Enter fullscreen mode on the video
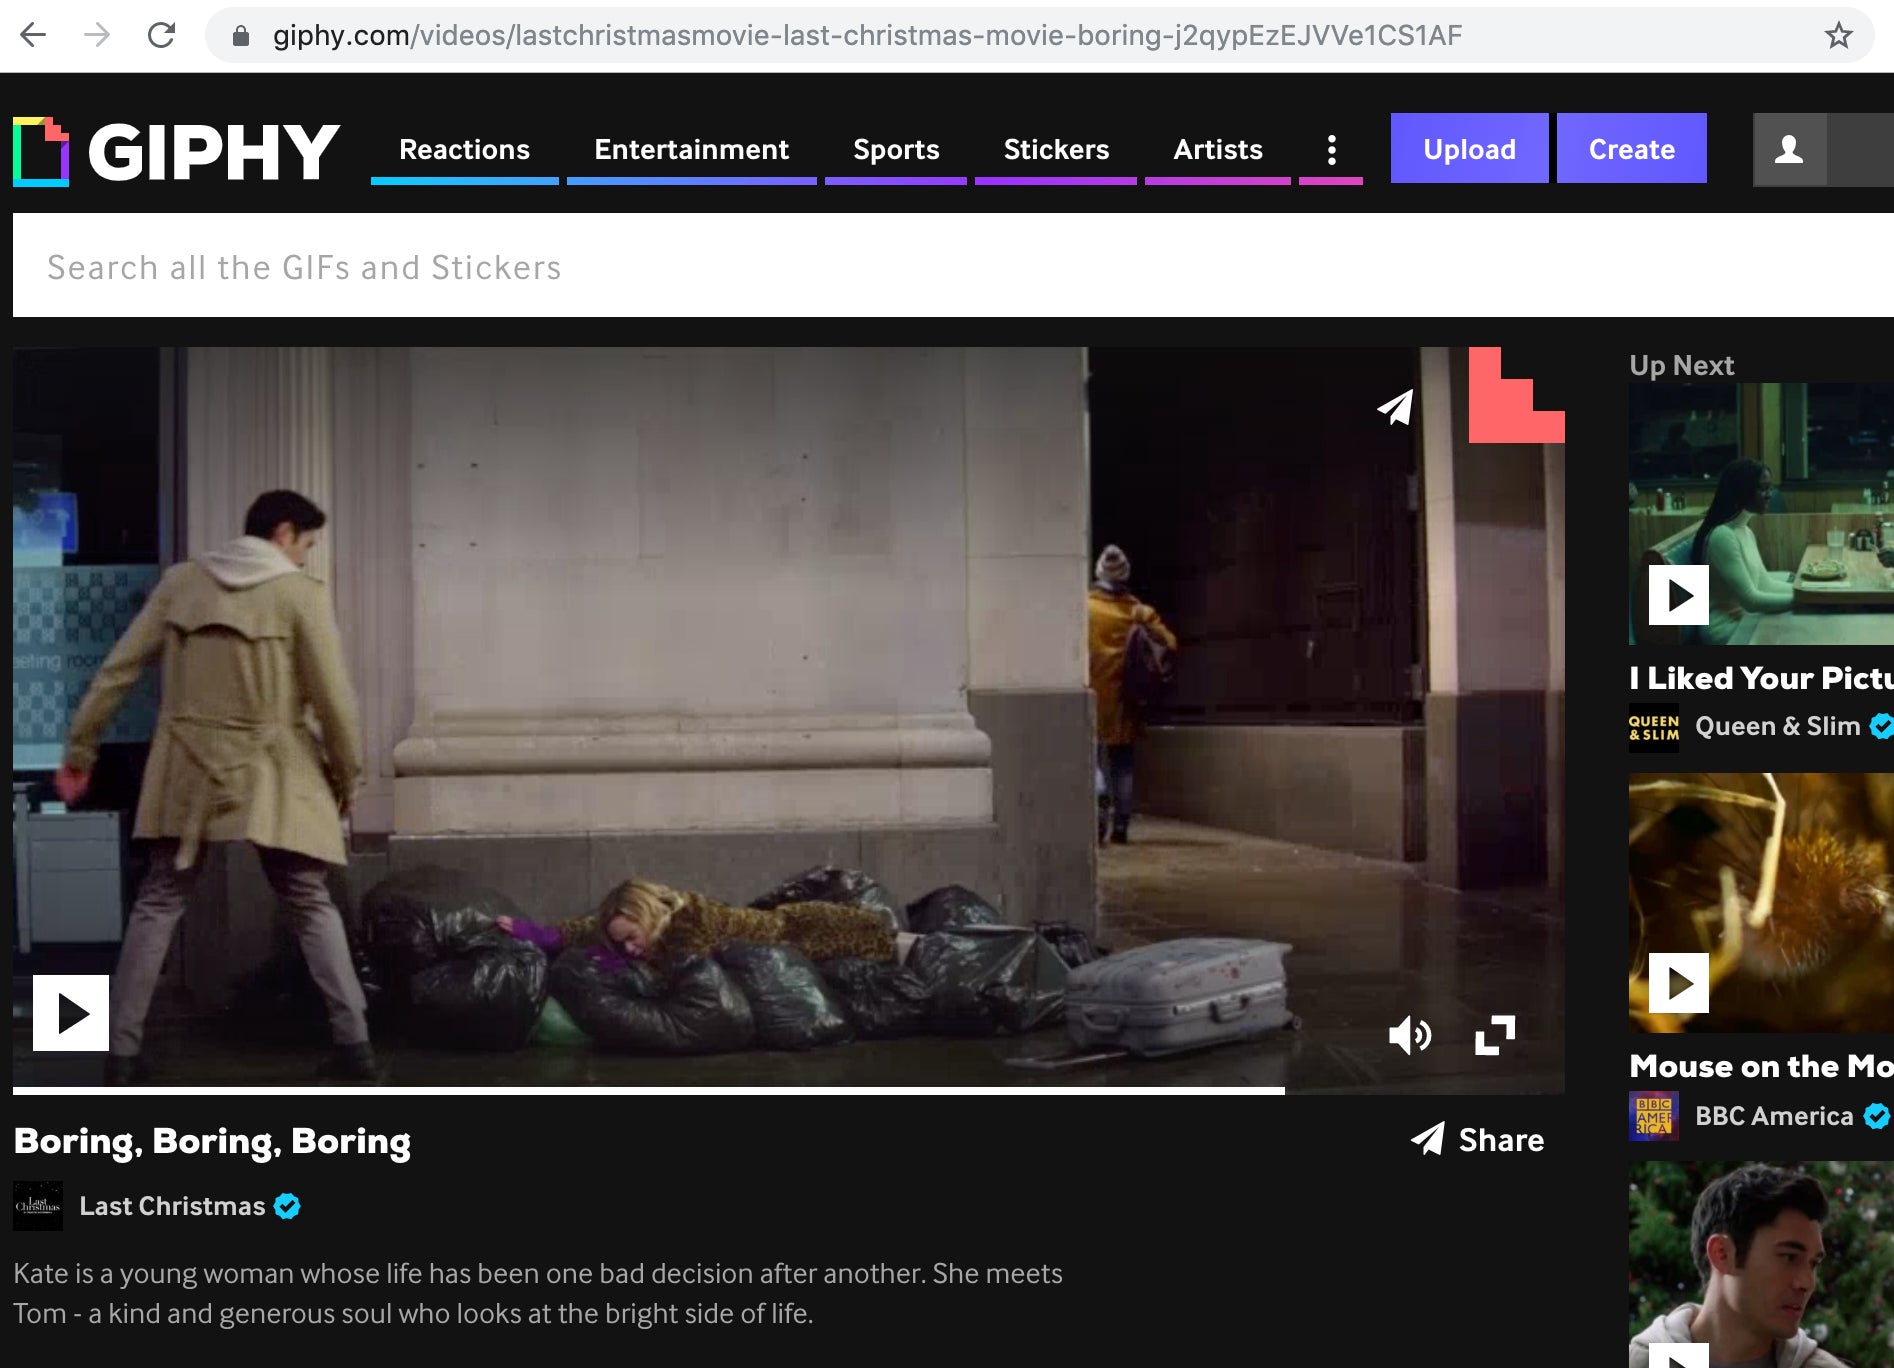Screen dimensions: 1894x1368 point(1495,1035)
